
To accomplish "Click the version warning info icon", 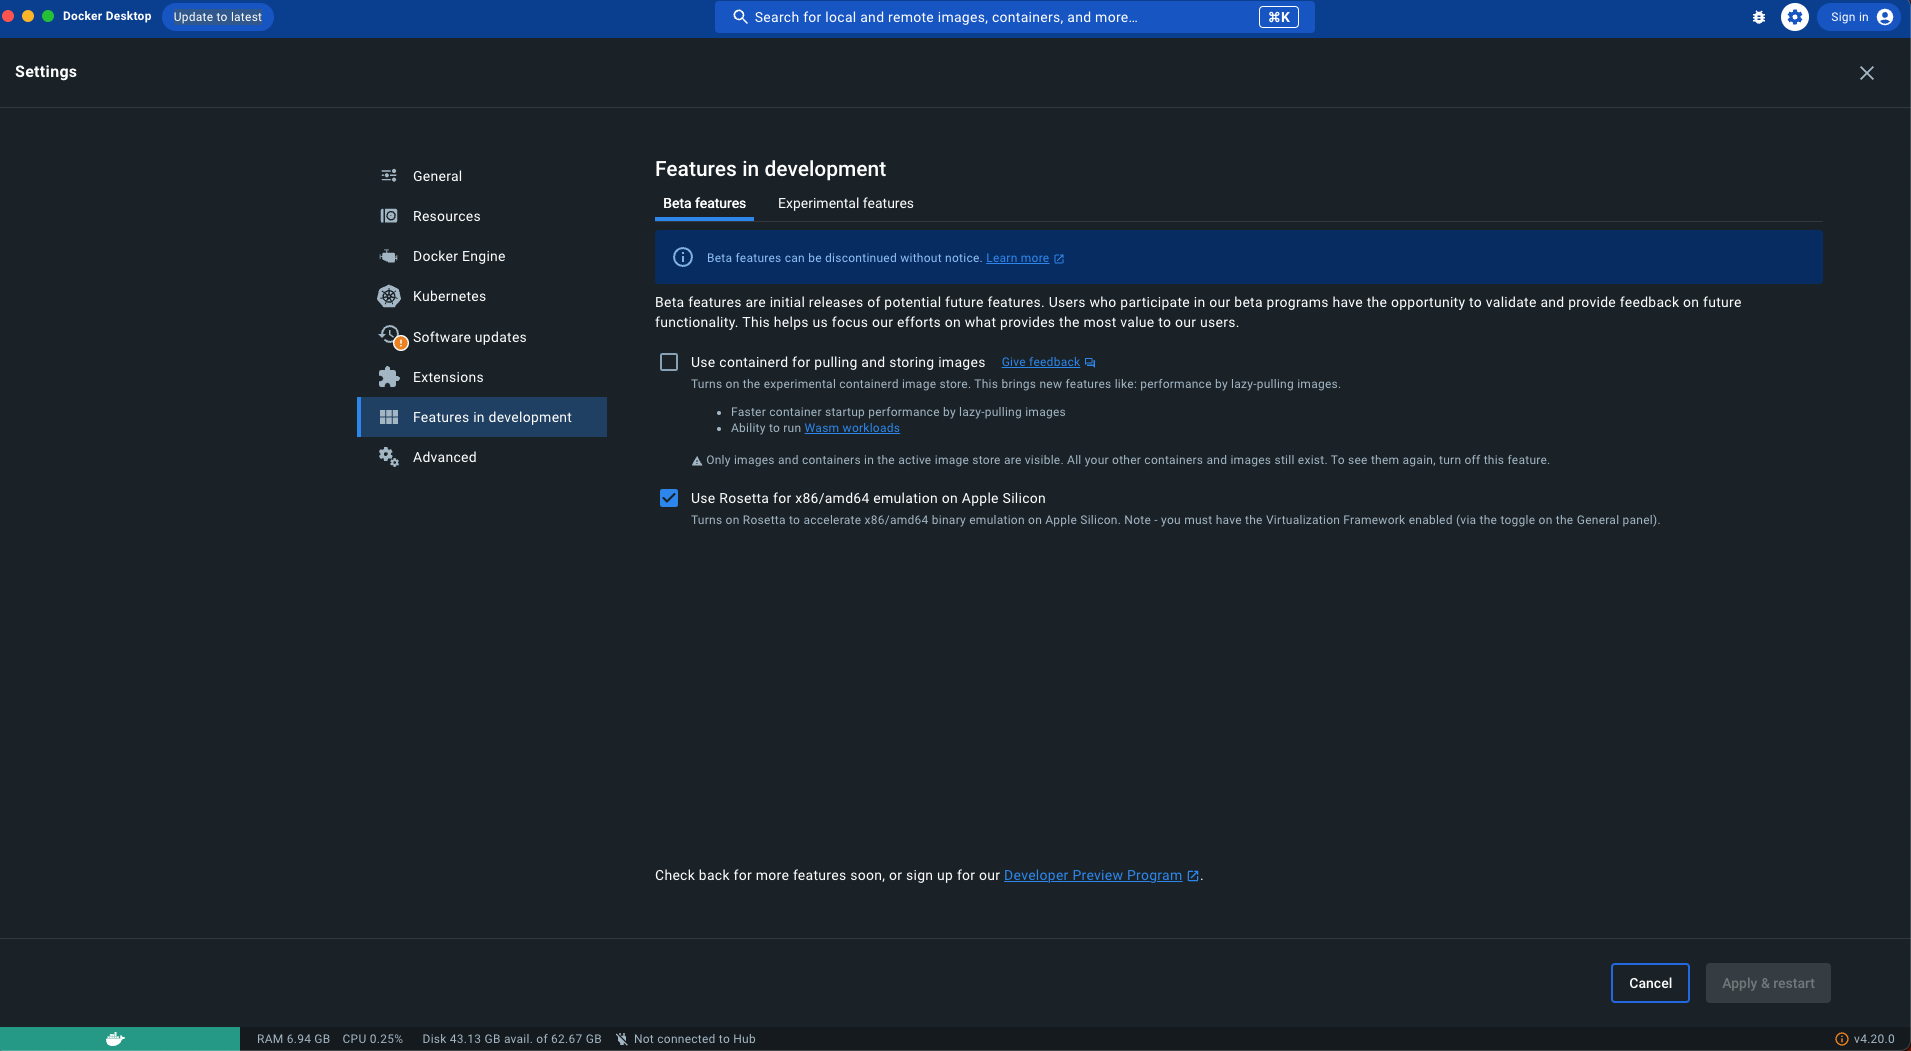I will point(1842,1039).
